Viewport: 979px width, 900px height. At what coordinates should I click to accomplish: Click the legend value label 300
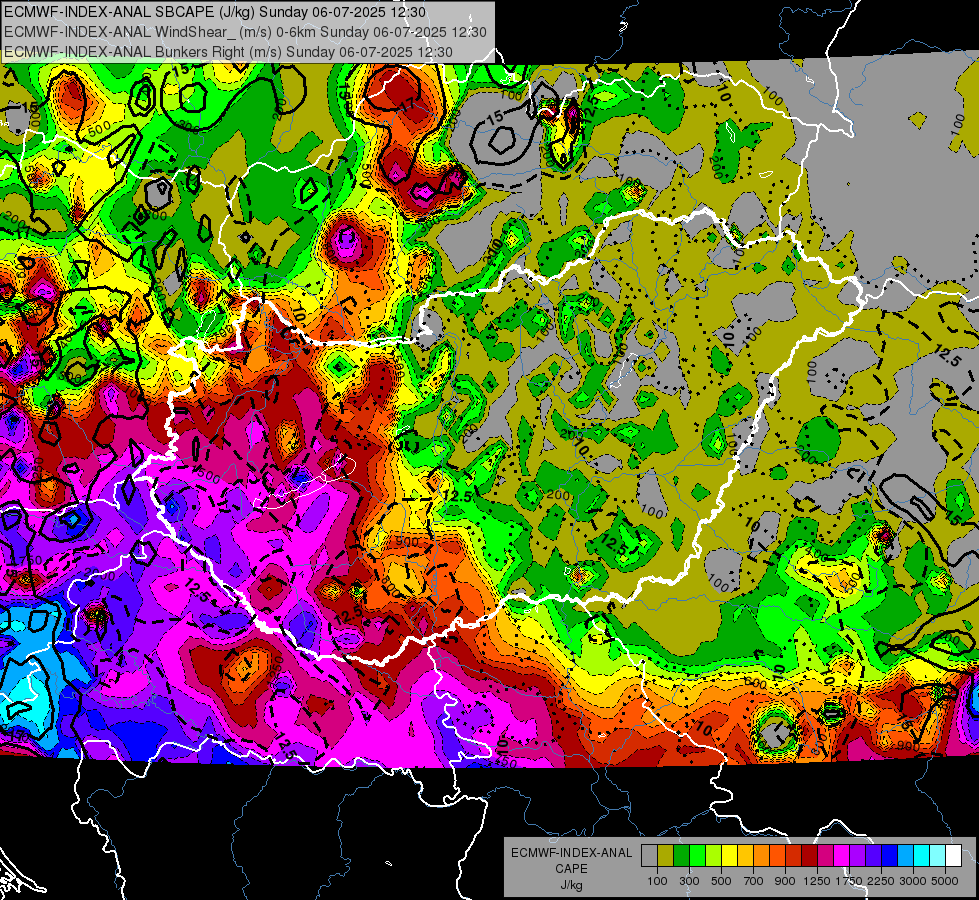[689, 881]
